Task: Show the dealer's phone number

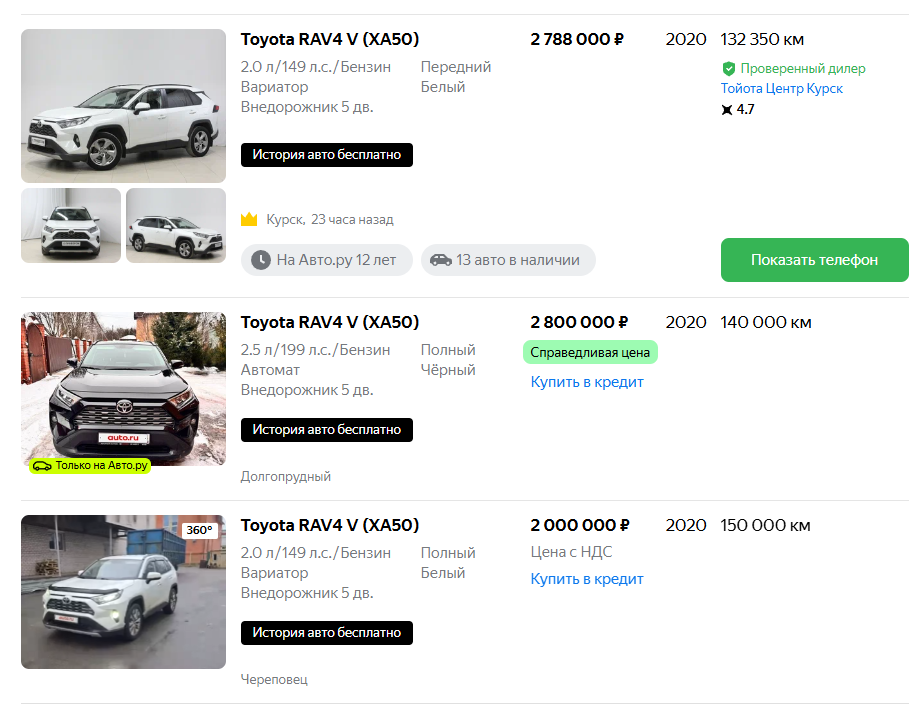Action: (815, 260)
